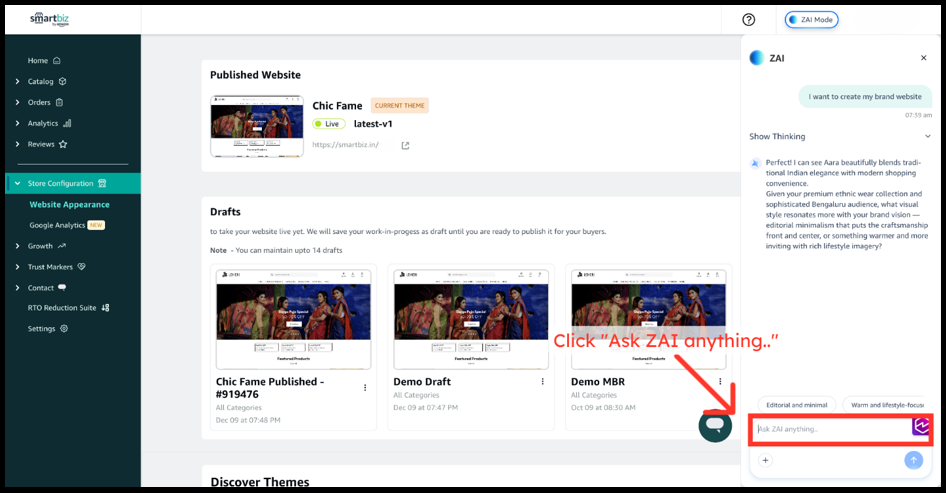Open the floating chat bubble icon
Viewport: 946px width, 493px height.
tap(715, 425)
